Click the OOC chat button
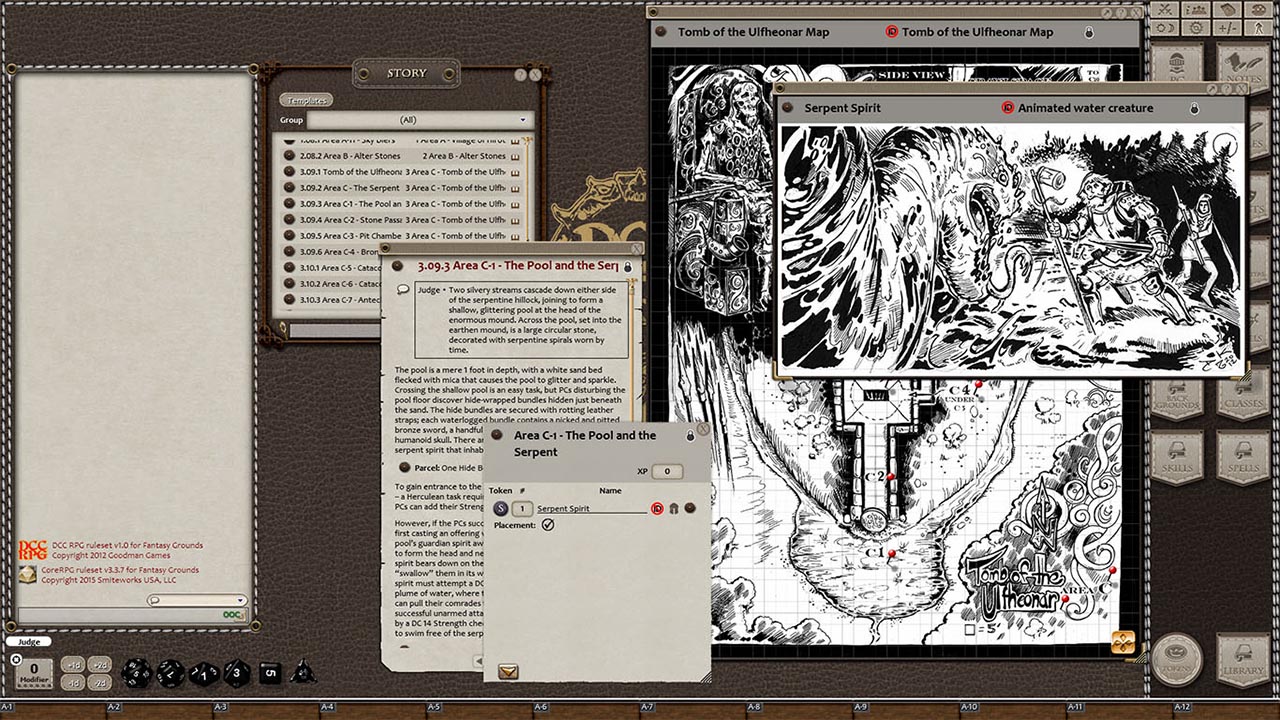This screenshot has width=1280, height=720. [x=231, y=613]
